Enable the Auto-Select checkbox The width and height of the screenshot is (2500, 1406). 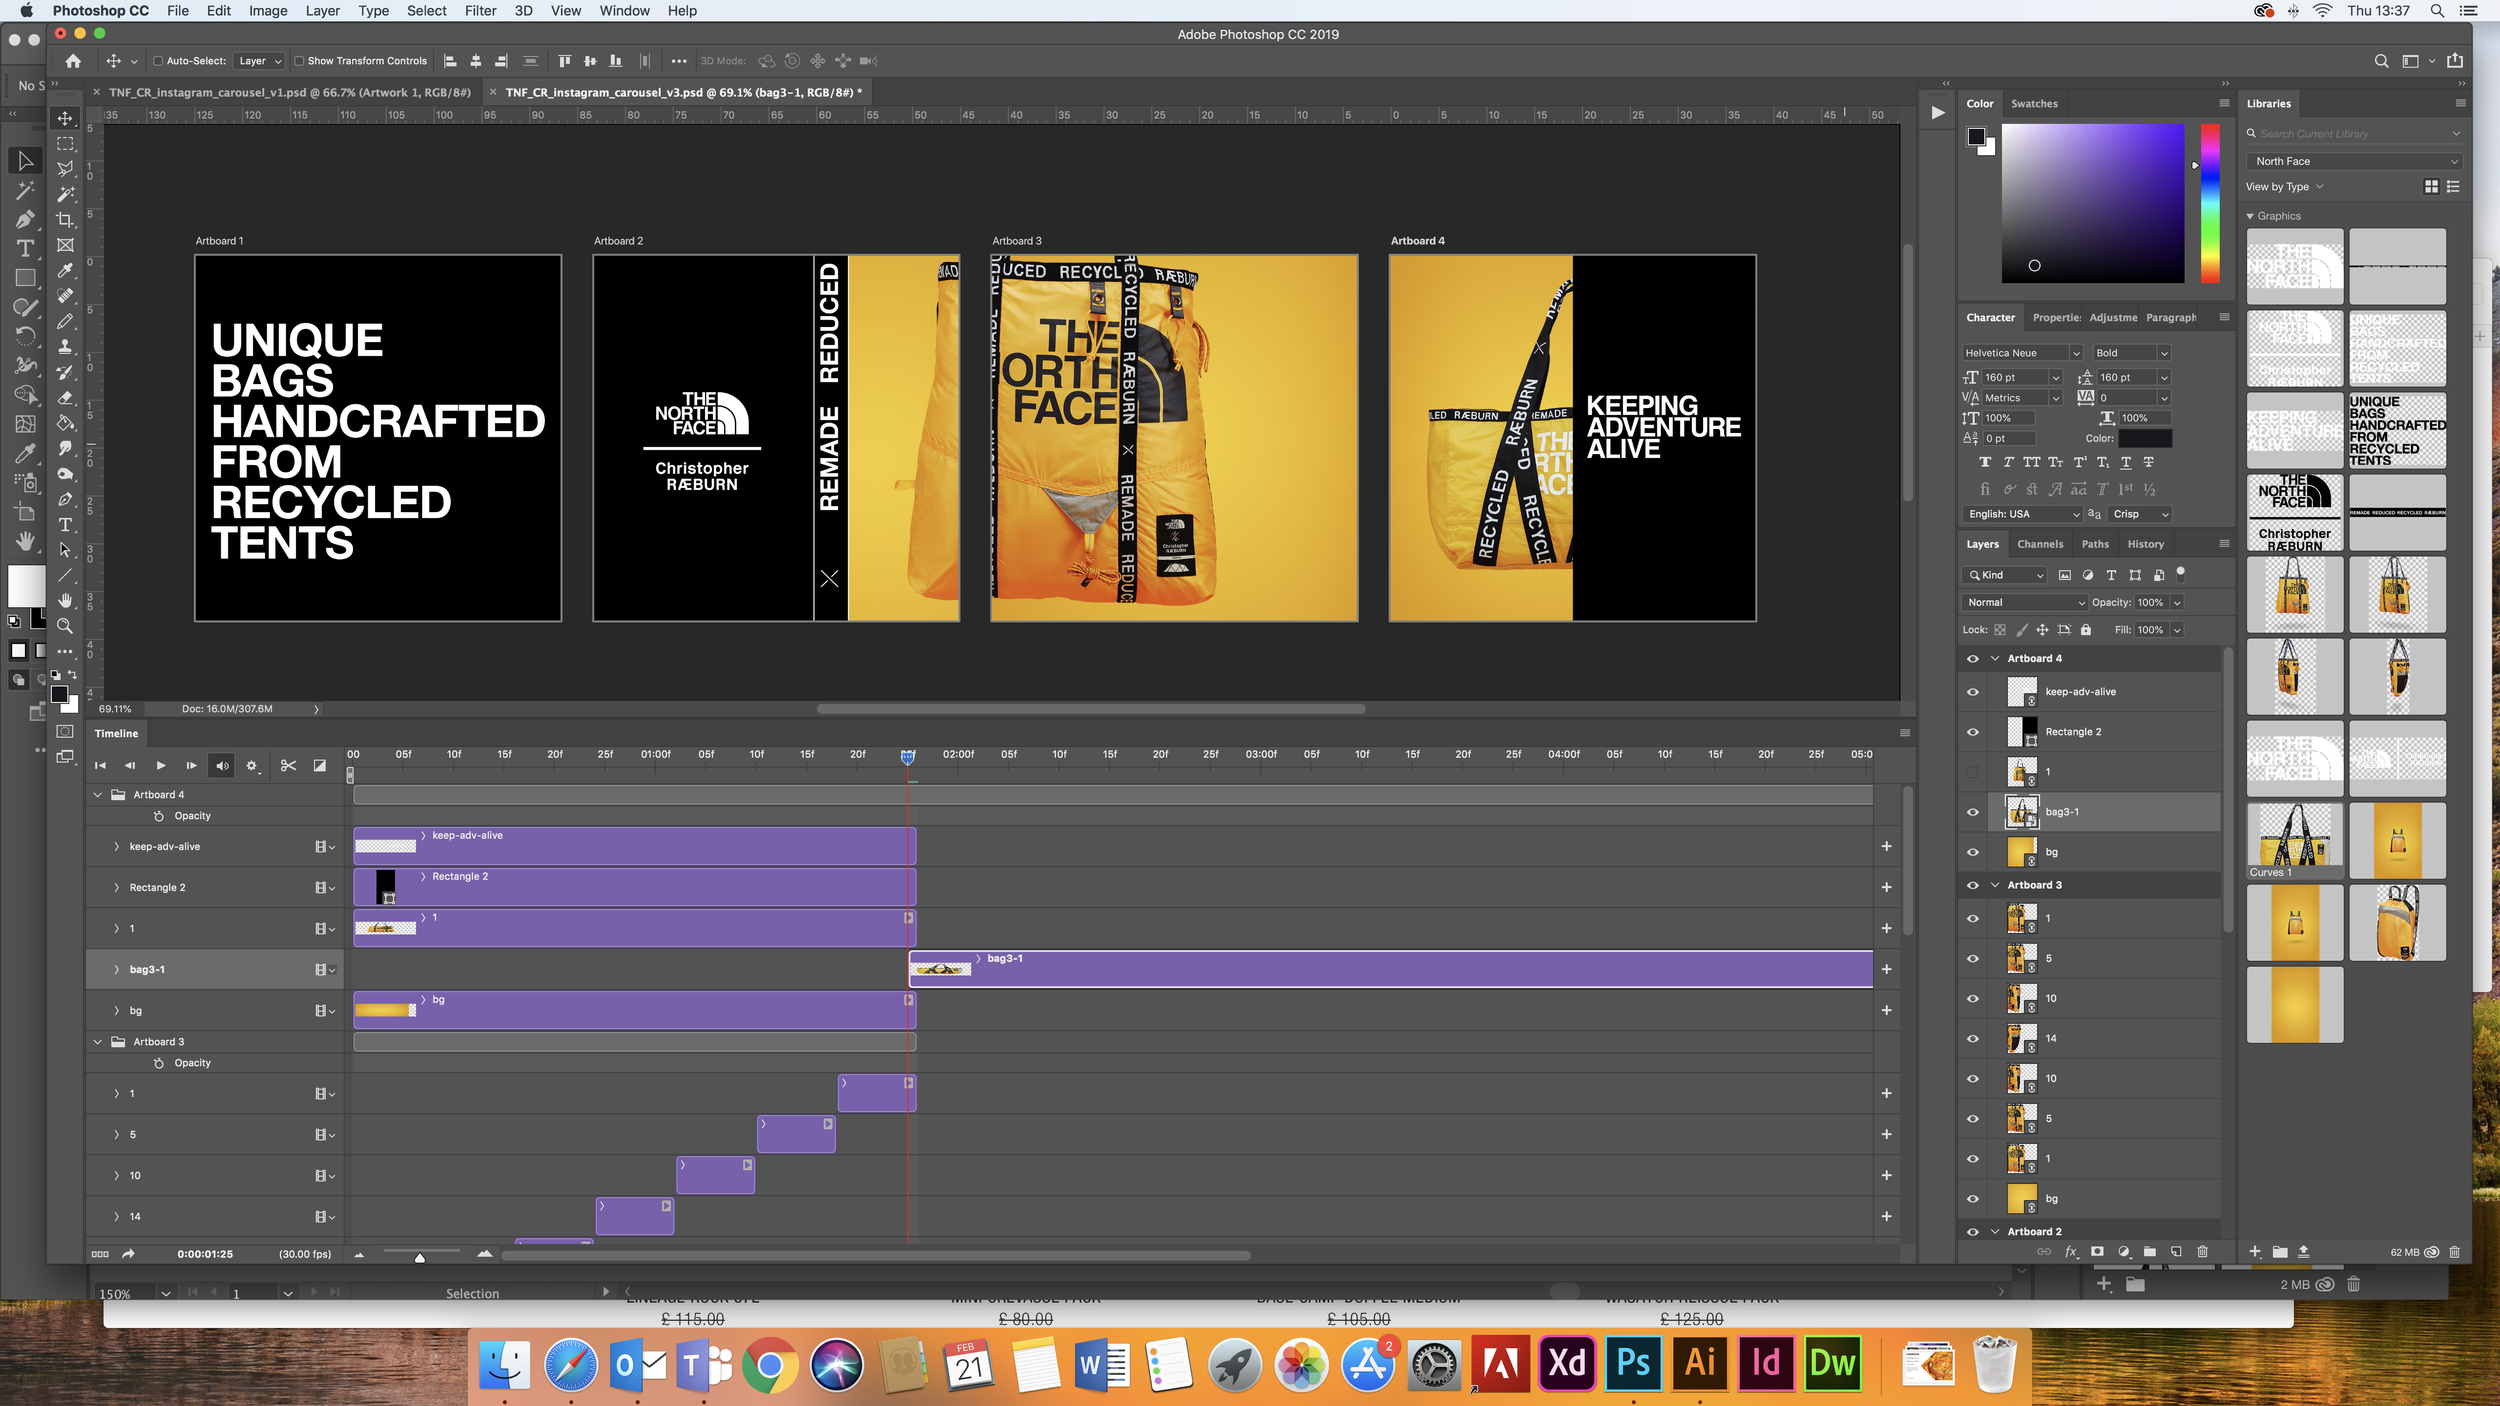[158, 61]
